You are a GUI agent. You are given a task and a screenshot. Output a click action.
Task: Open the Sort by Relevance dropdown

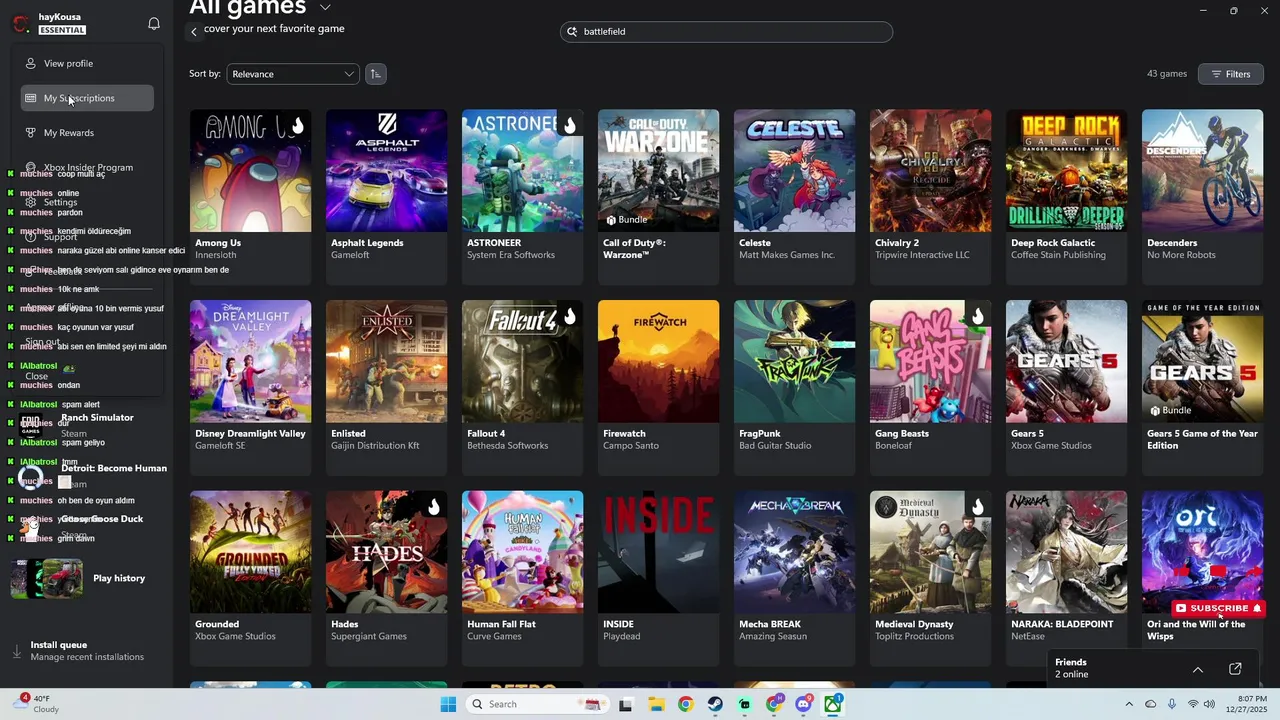(292, 74)
